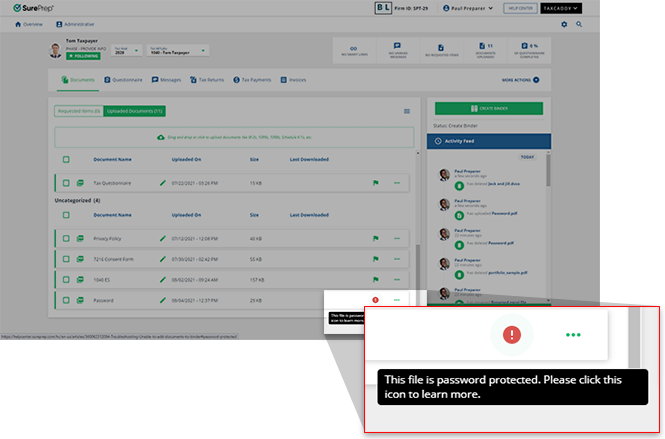The height and width of the screenshot is (439, 665).
Task: Open the TaxCaddy product dropdown
Action: [x=561, y=8]
